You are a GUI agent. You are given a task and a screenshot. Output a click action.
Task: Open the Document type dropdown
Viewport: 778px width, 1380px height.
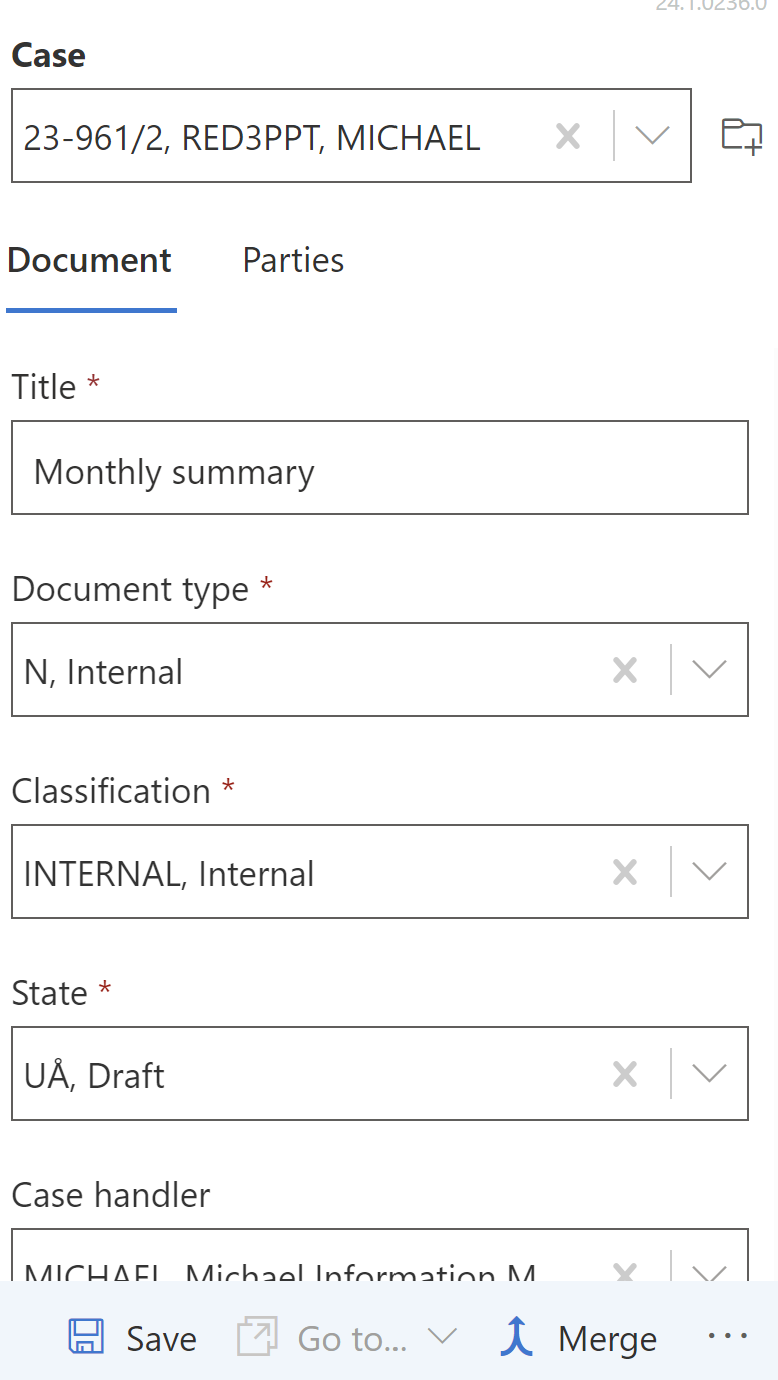(x=709, y=670)
